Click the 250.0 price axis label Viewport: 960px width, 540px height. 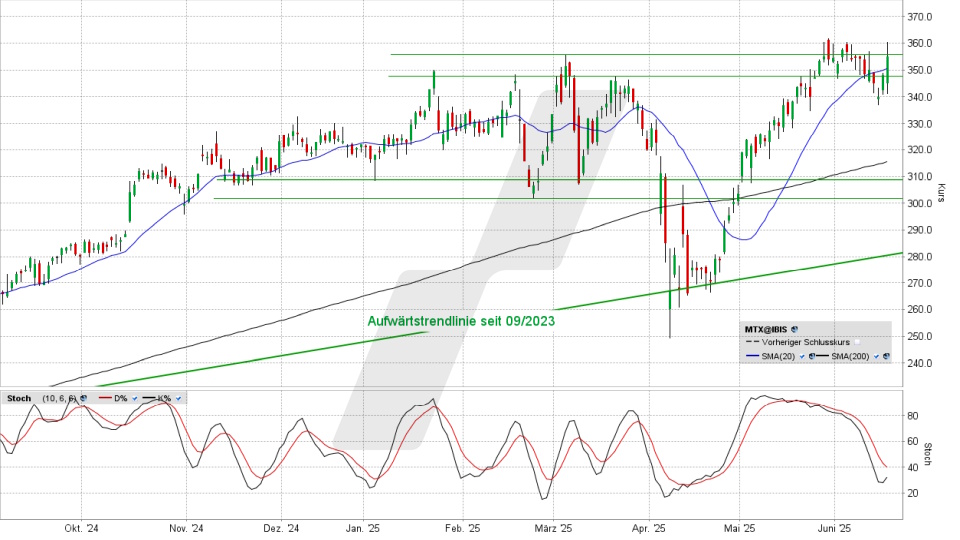pyautogui.click(x=919, y=336)
